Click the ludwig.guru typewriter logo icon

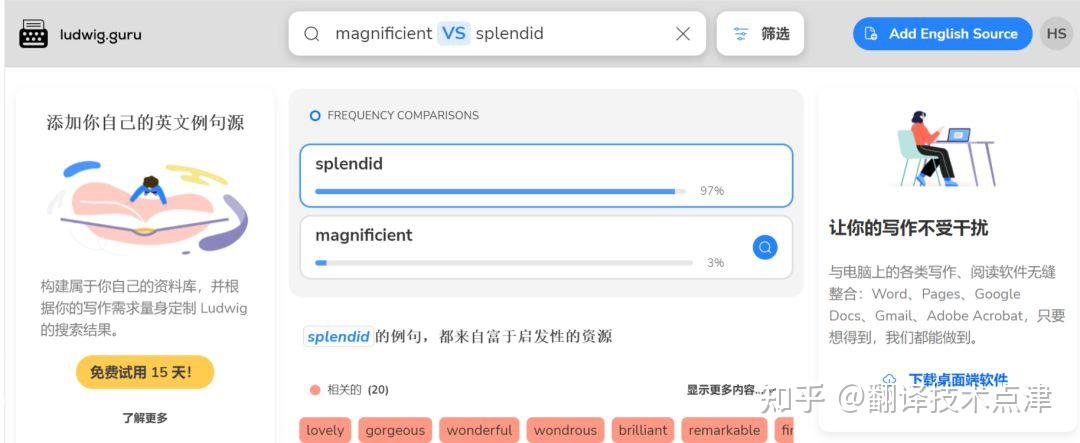[33, 34]
